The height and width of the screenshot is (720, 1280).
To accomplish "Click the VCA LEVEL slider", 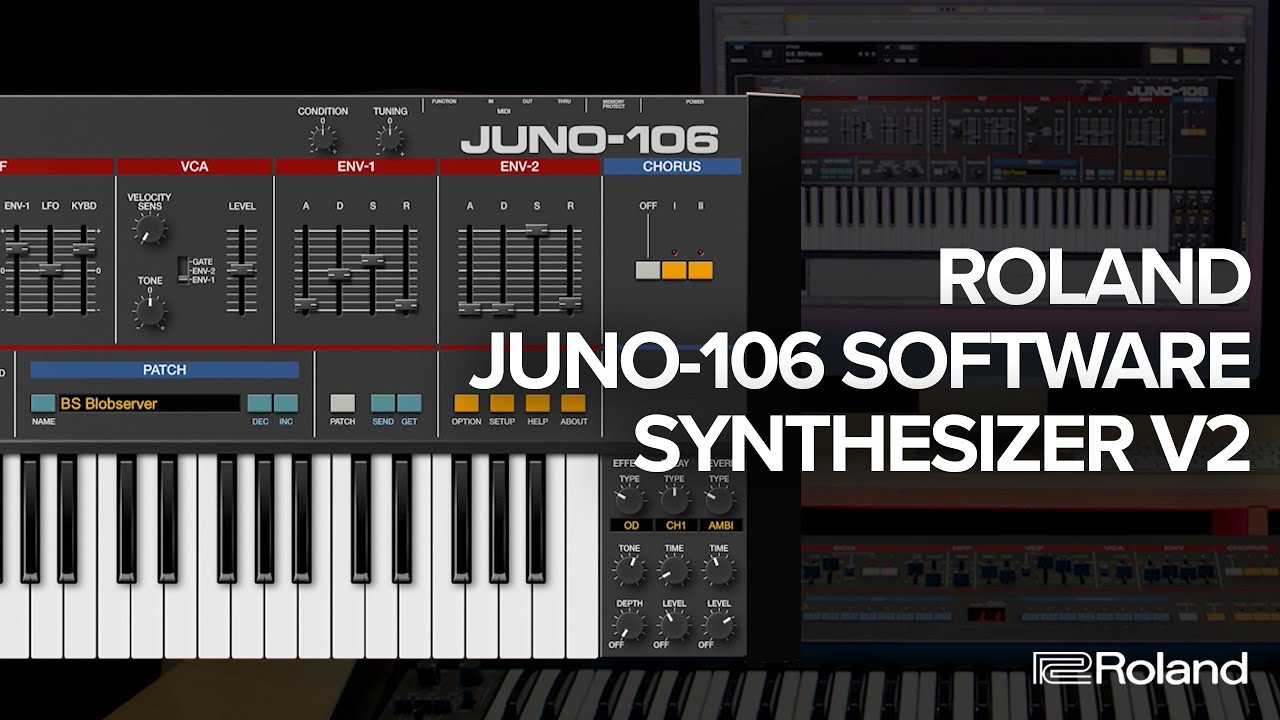I will tap(240, 269).
